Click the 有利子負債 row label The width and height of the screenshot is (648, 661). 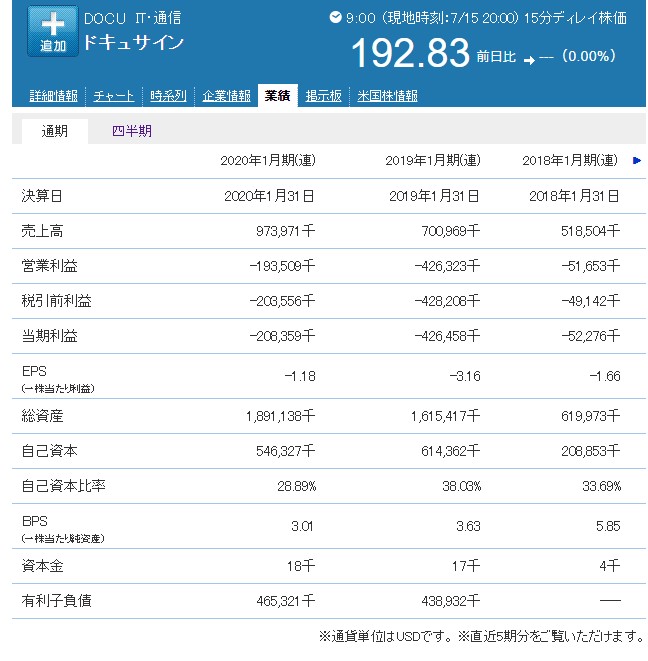[56, 601]
